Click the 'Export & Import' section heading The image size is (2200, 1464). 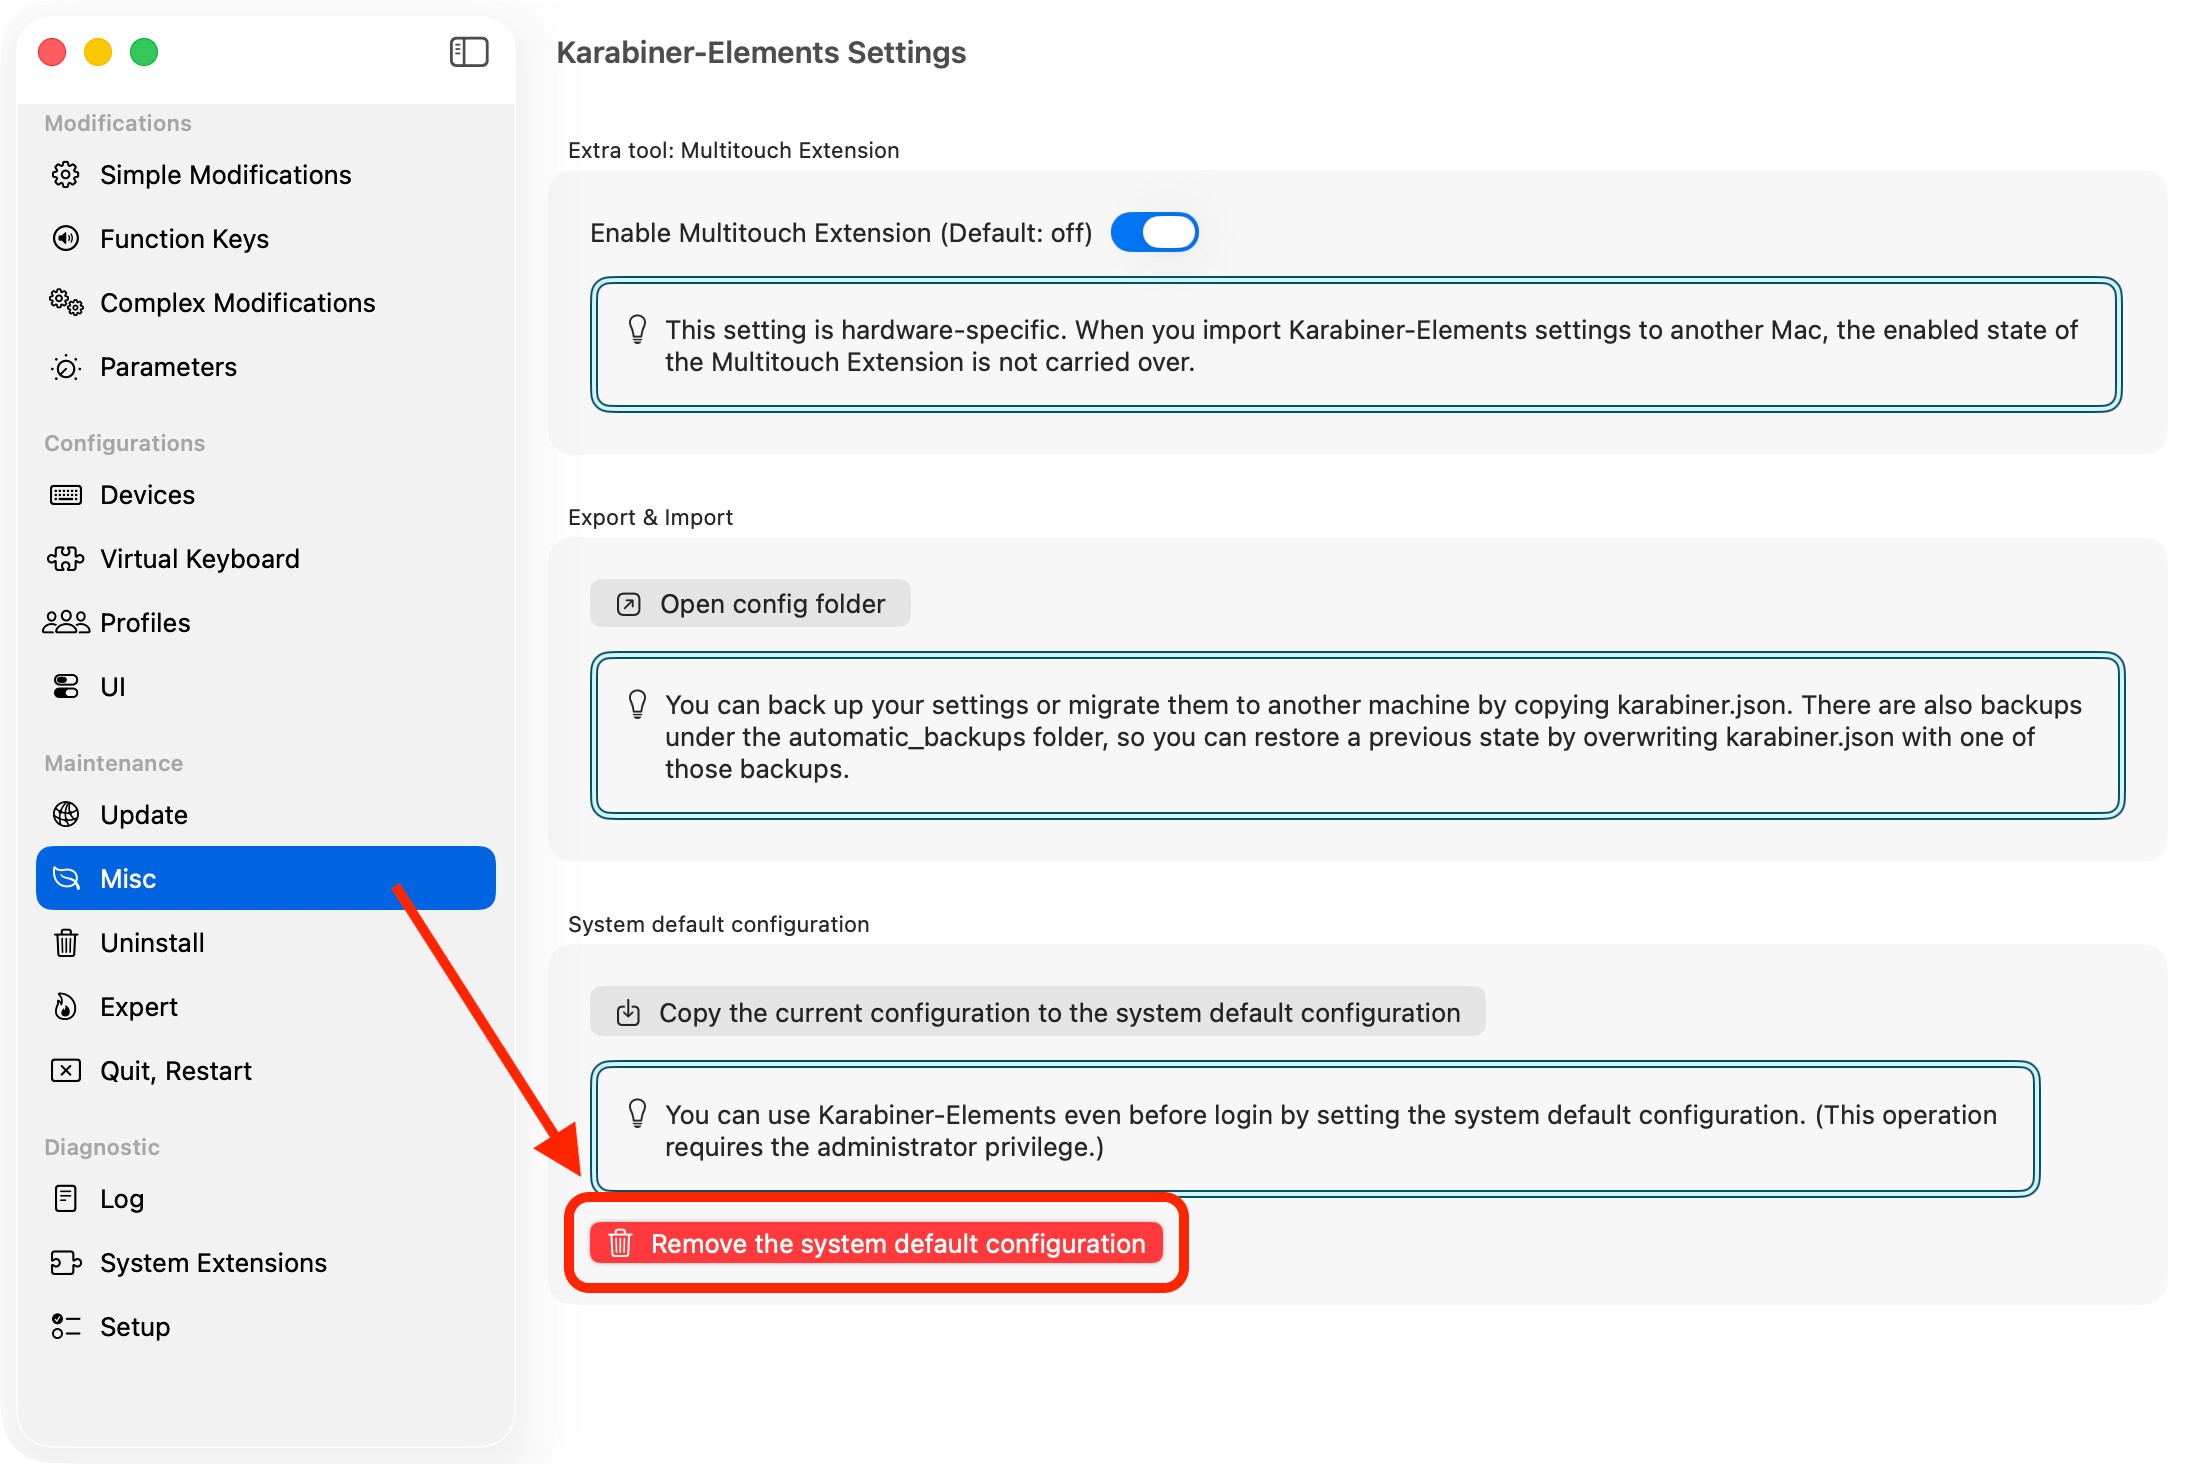[650, 517]
